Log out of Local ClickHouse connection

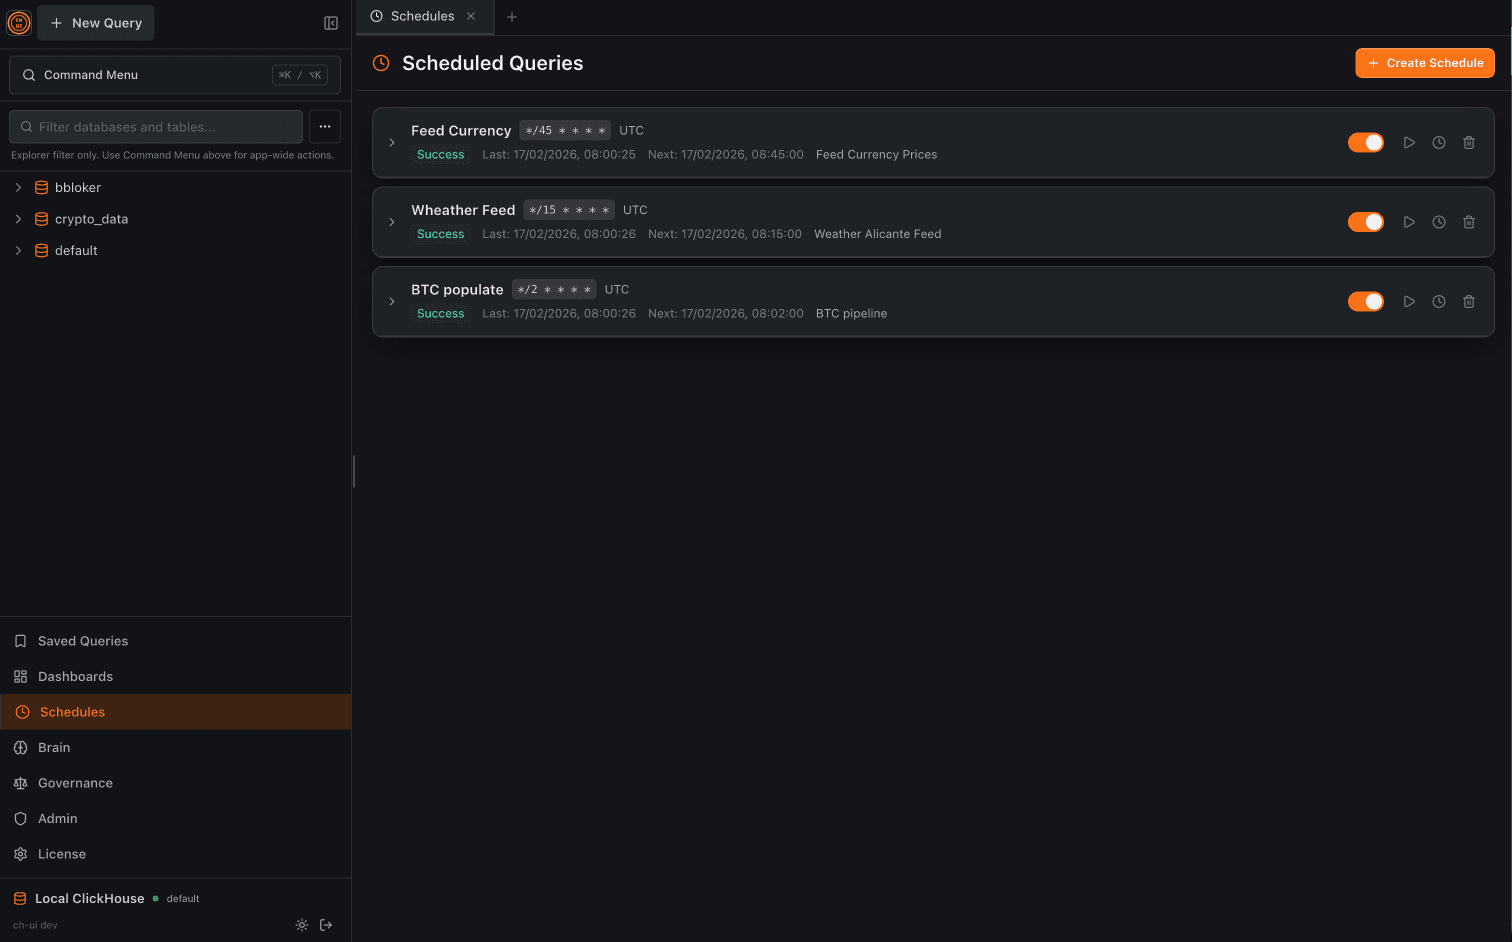coord(326,925)
